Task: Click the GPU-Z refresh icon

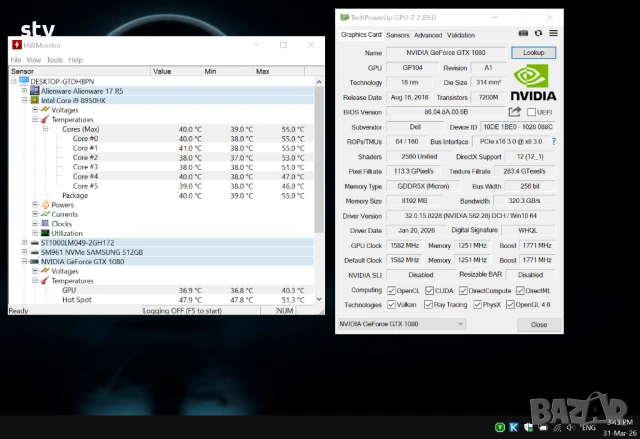Action: (538, 34)
